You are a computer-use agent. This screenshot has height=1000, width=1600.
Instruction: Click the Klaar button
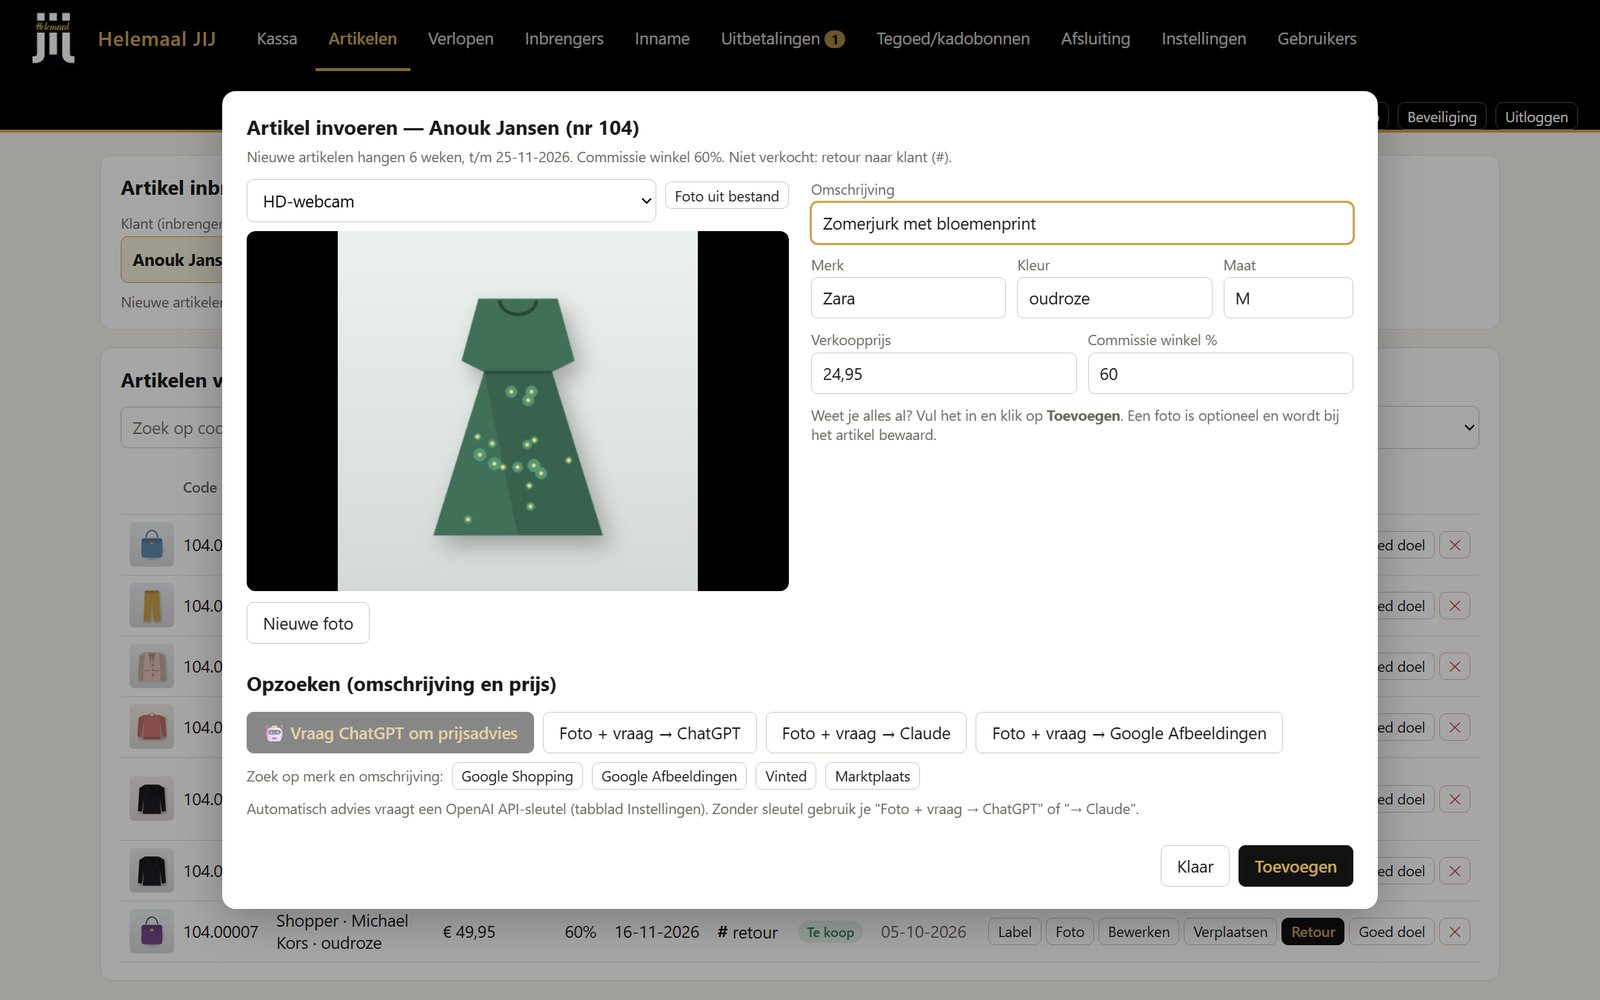(x=1195, y=866)
